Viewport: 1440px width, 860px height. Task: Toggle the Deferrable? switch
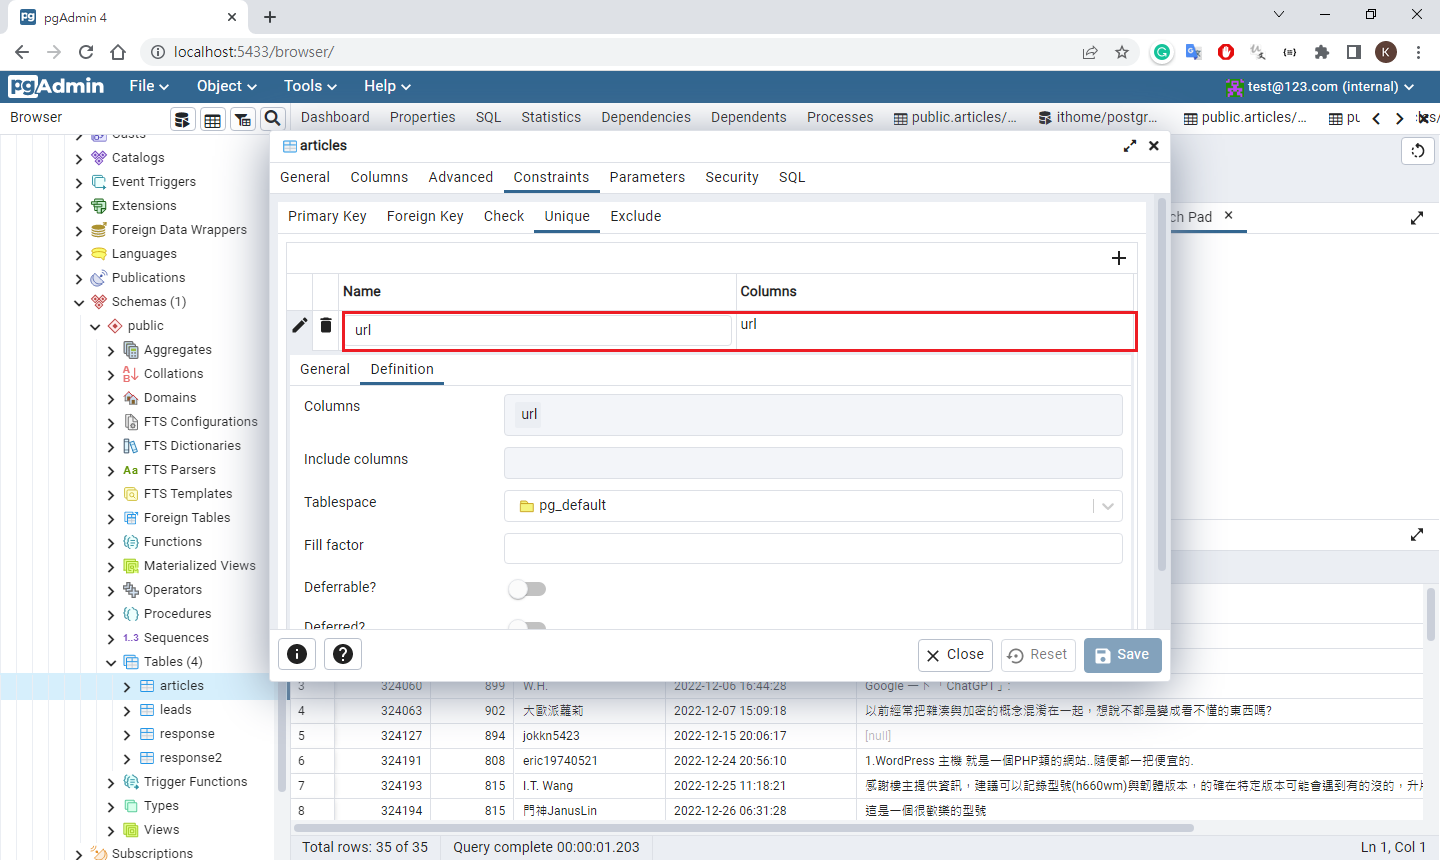tap(527, 588)
